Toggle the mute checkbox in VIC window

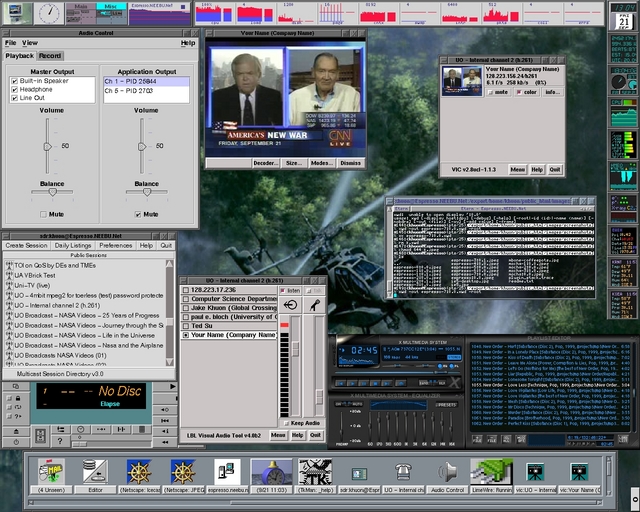click(491, 92)
